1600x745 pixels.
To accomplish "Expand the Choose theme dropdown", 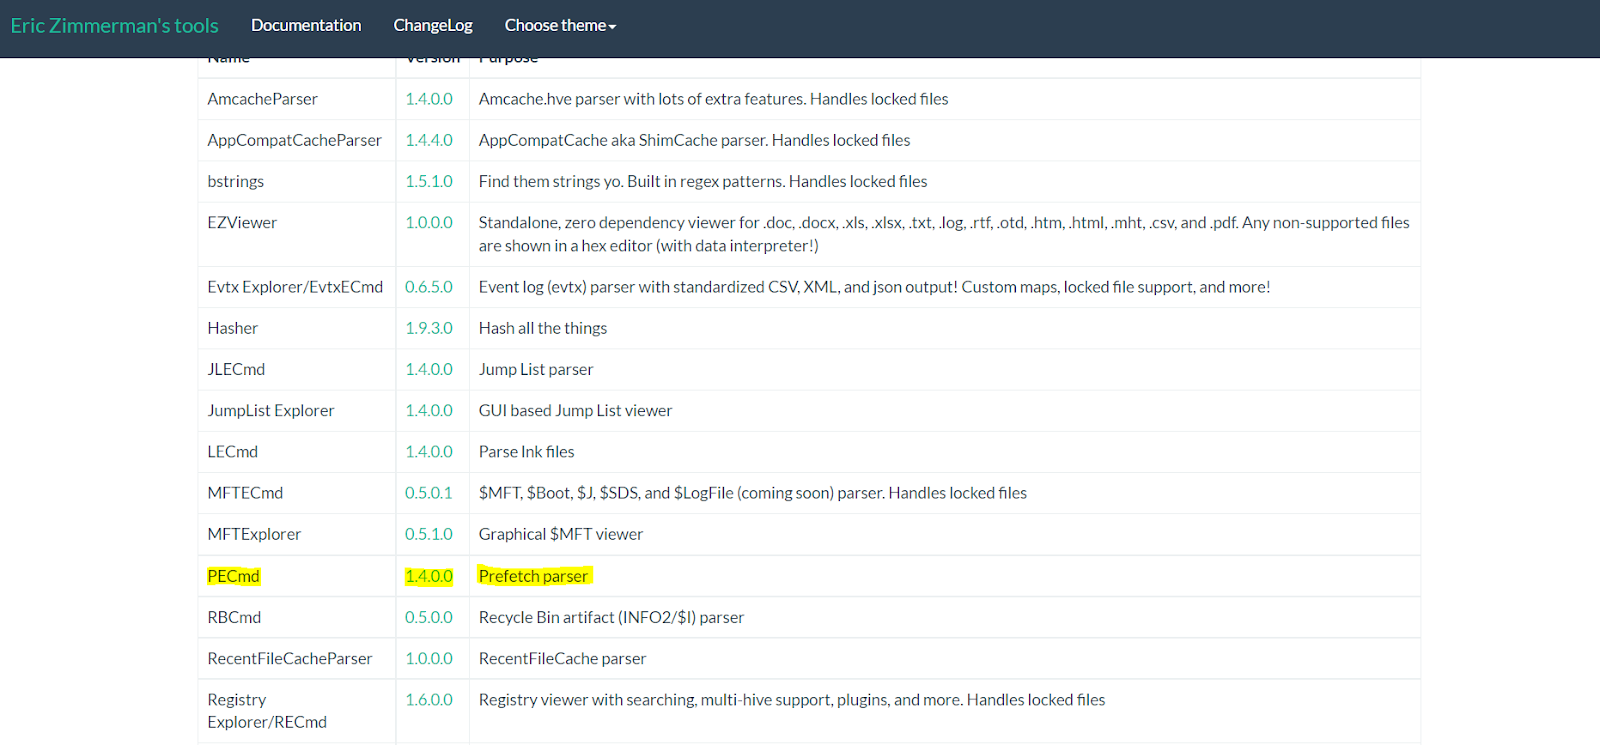I will point(560,25).
